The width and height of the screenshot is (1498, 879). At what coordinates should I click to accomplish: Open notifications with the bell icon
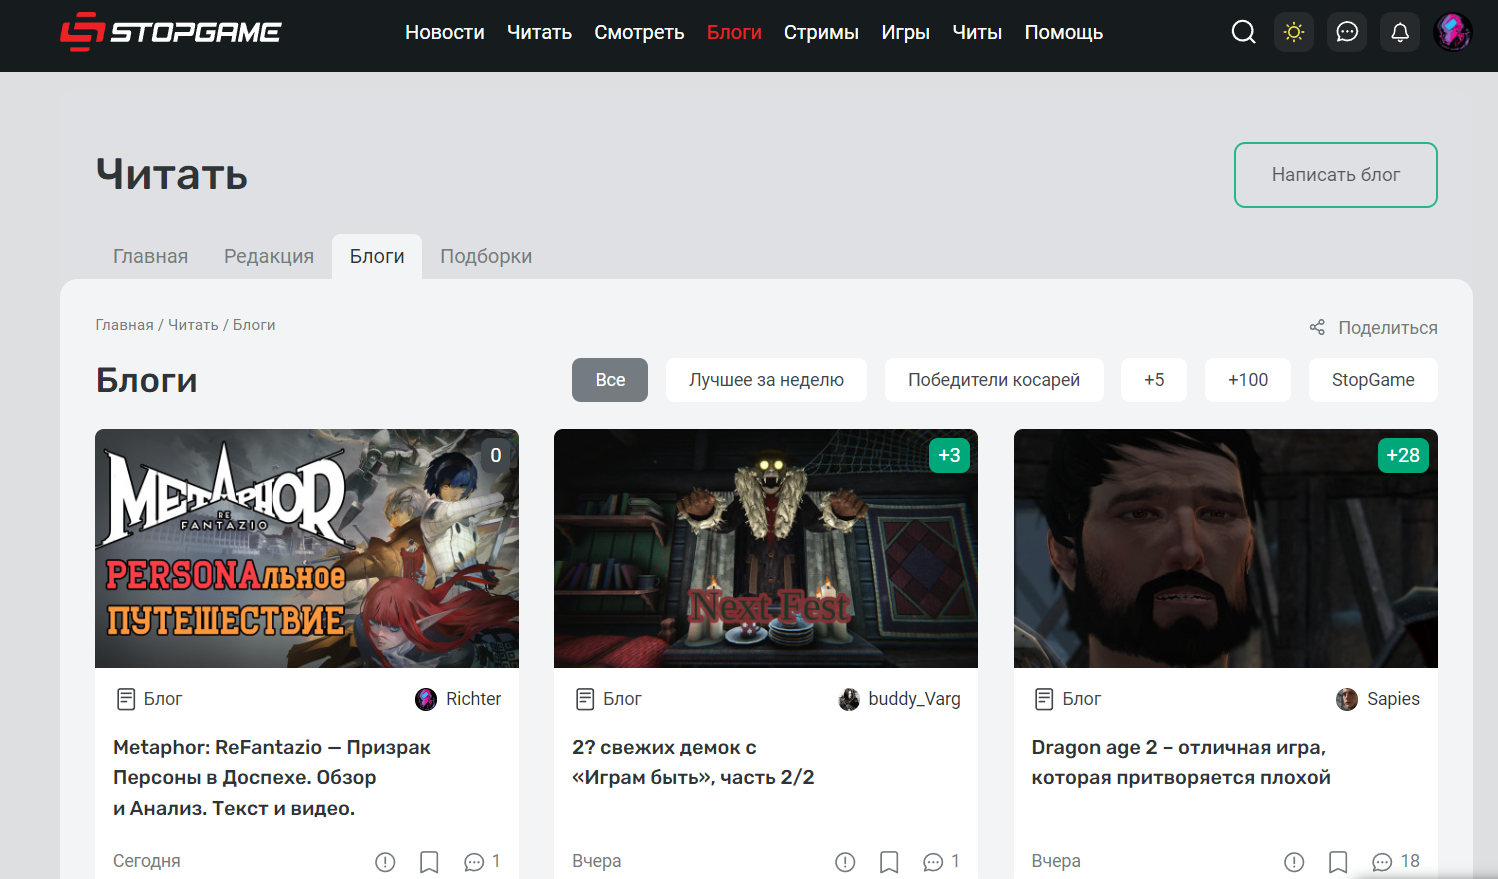[x=1400, y=32]
